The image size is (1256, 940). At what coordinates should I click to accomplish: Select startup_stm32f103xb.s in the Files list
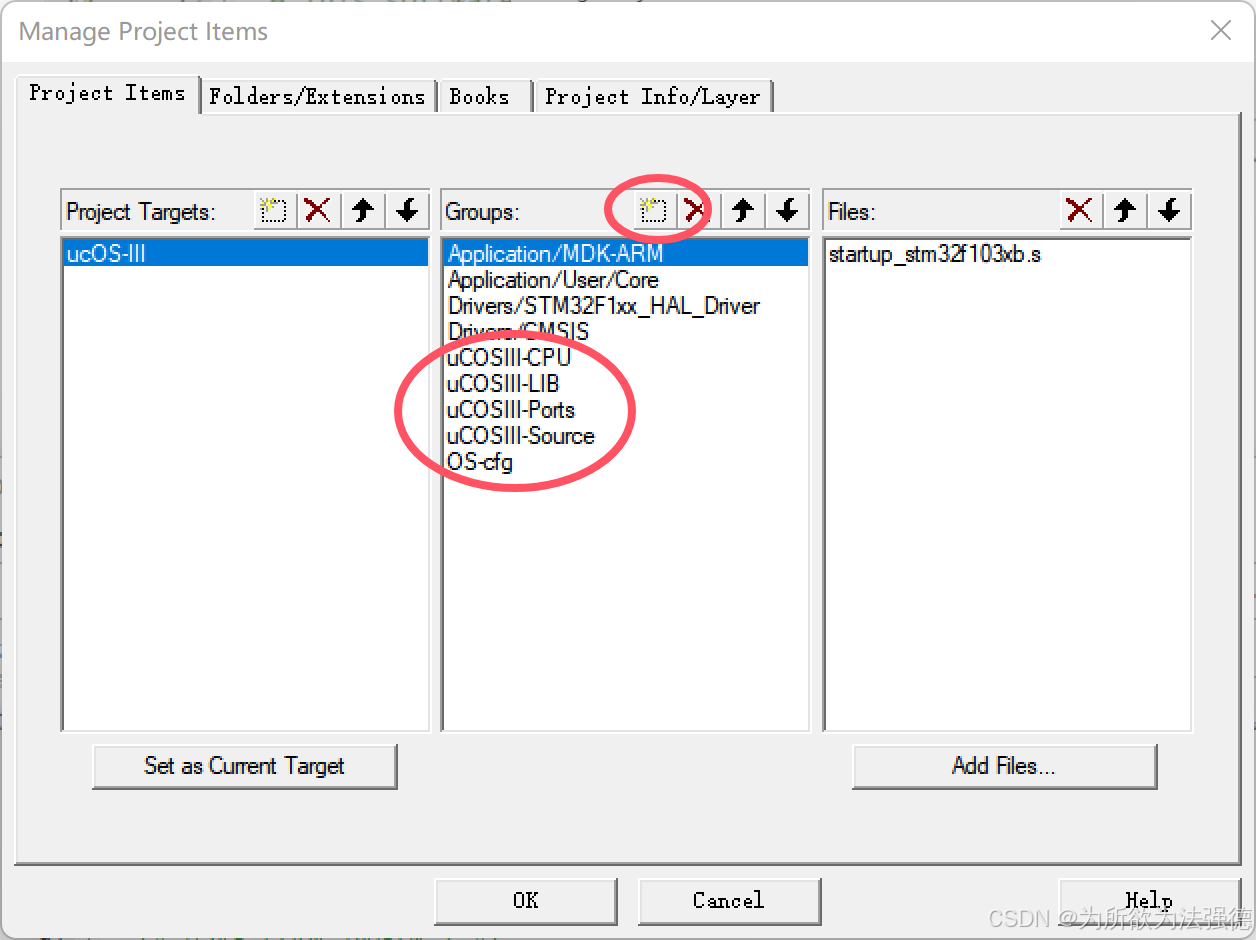click(x=935, y=254)
